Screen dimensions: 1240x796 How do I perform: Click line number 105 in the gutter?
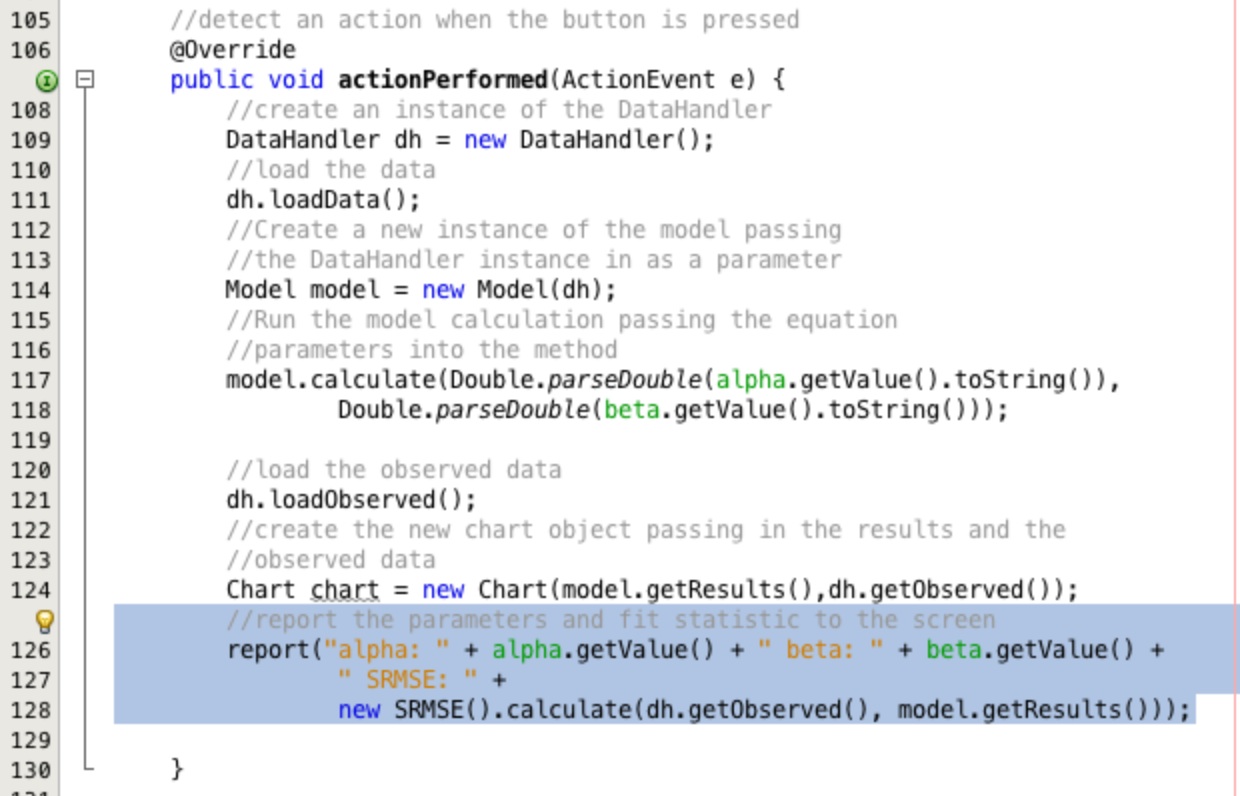tap(30, 20)
